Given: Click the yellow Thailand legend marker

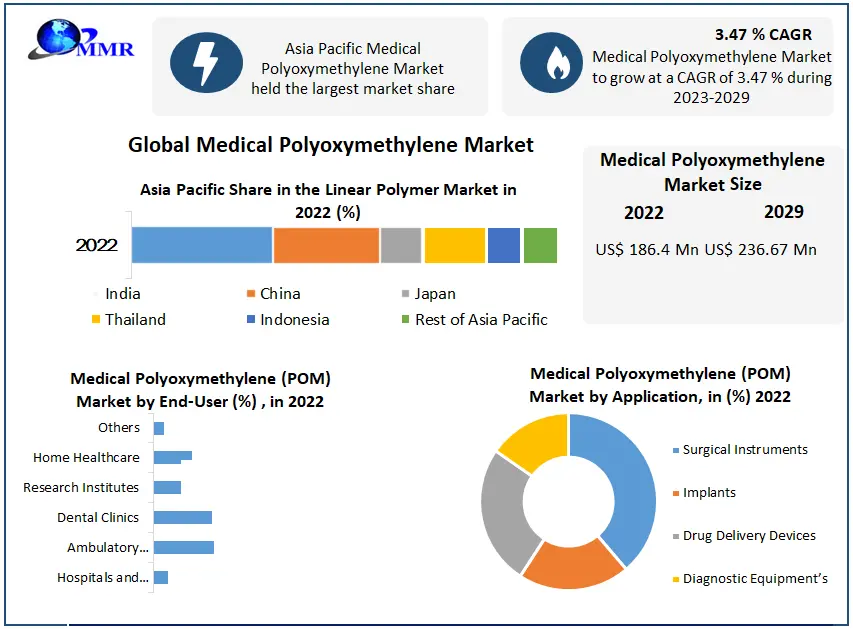Looking at the screenshot, I should click(96, 320).
